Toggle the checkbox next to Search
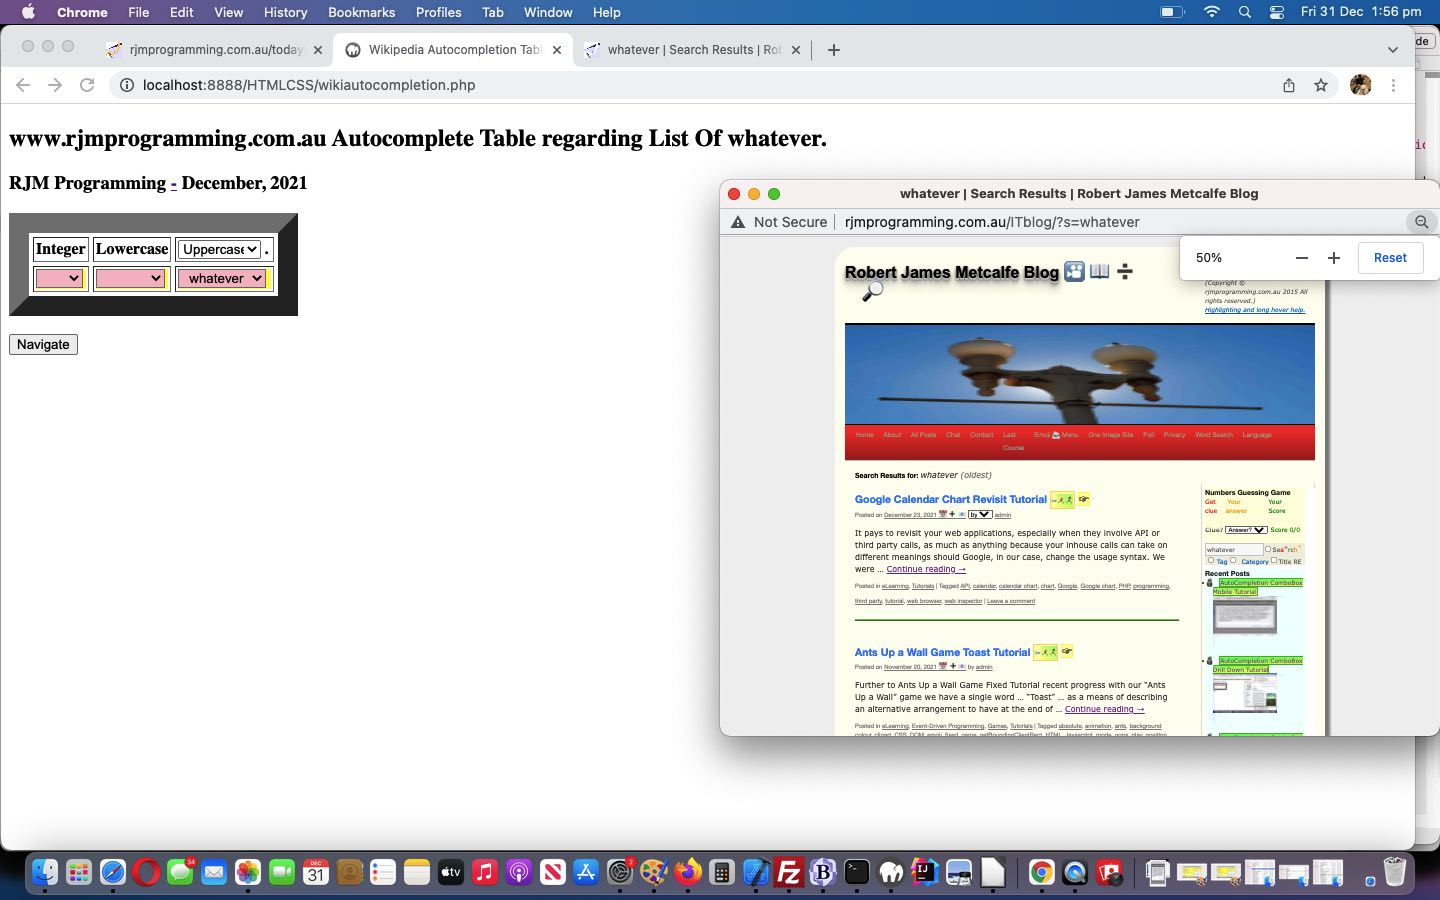Screen dimensions: 1440x900 (x=1268, y=549)
